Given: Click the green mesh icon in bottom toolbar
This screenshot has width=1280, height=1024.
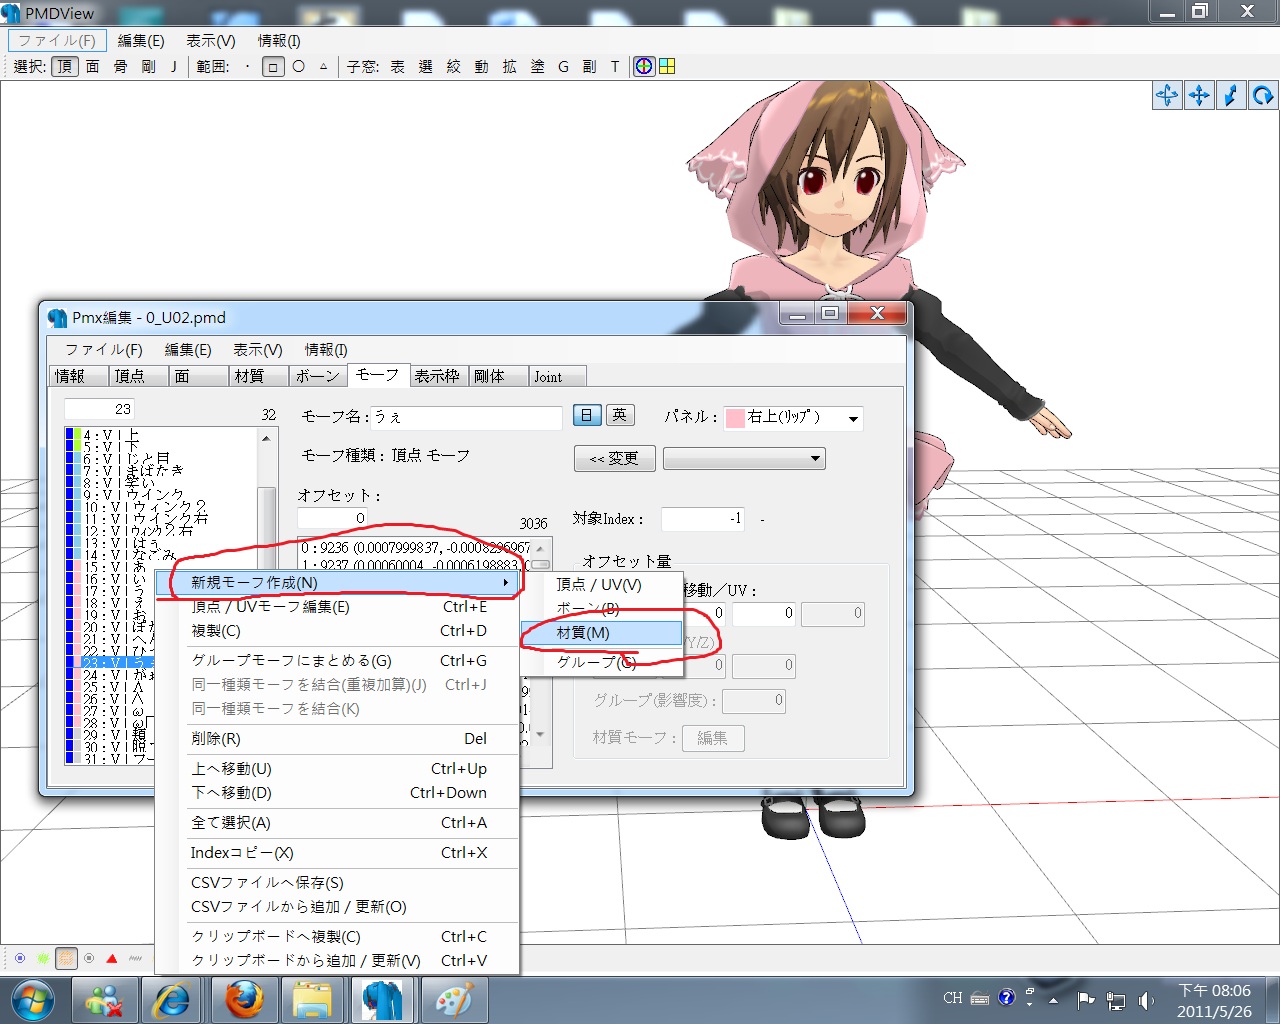Looking at the screenshot, I should [x=43, y=958].
